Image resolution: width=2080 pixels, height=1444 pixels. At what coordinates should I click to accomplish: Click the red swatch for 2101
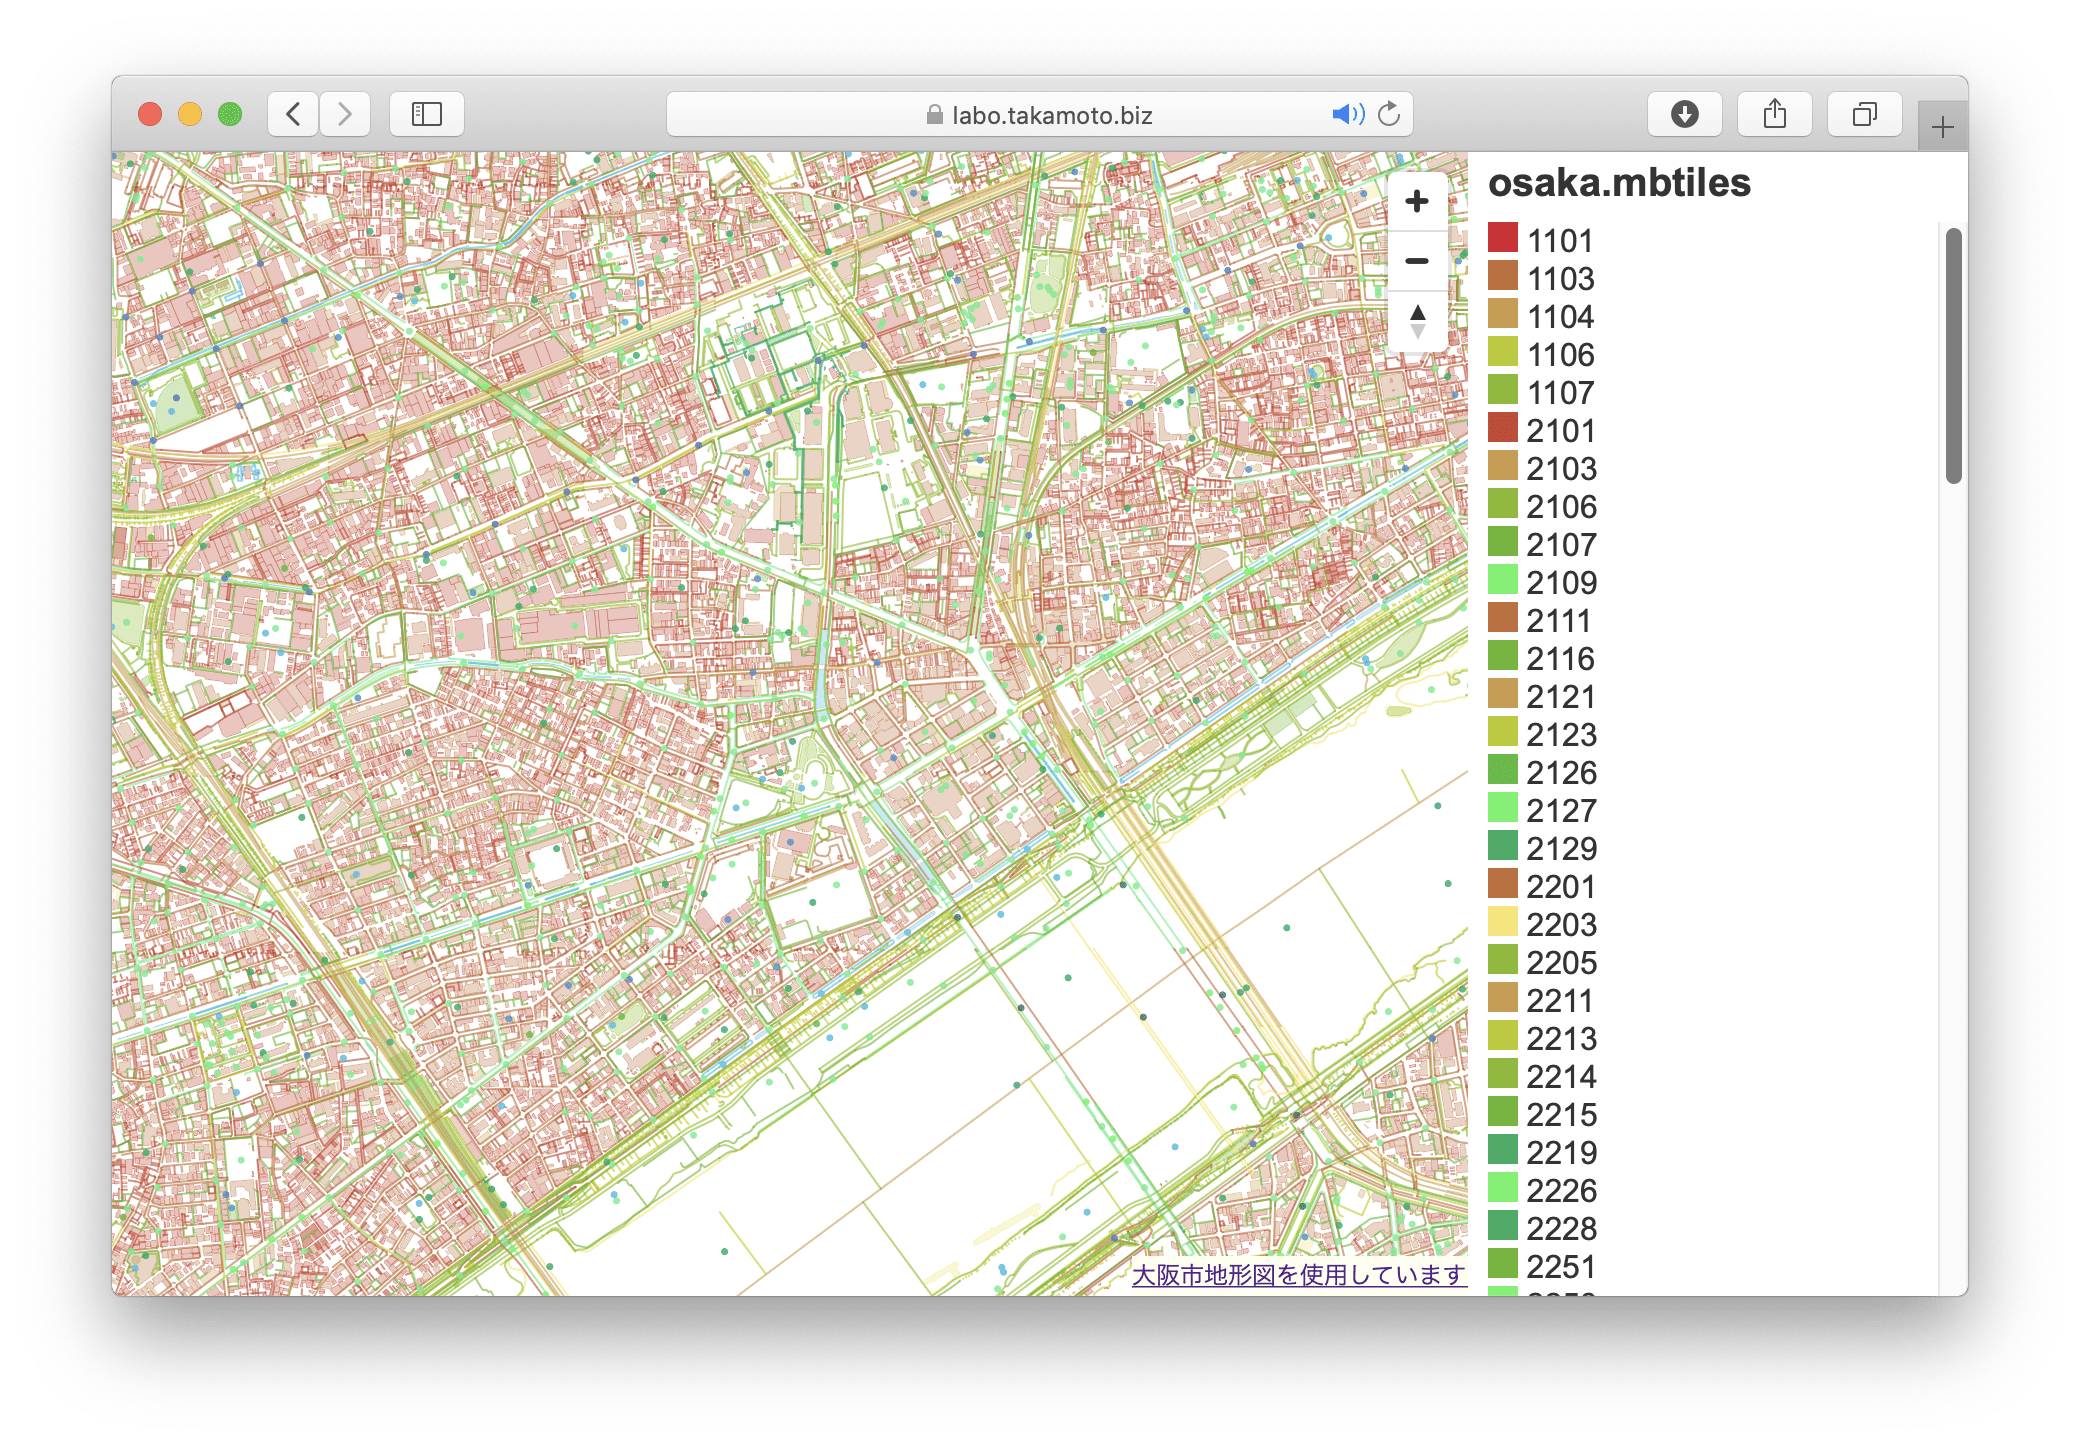point(1503,427)
